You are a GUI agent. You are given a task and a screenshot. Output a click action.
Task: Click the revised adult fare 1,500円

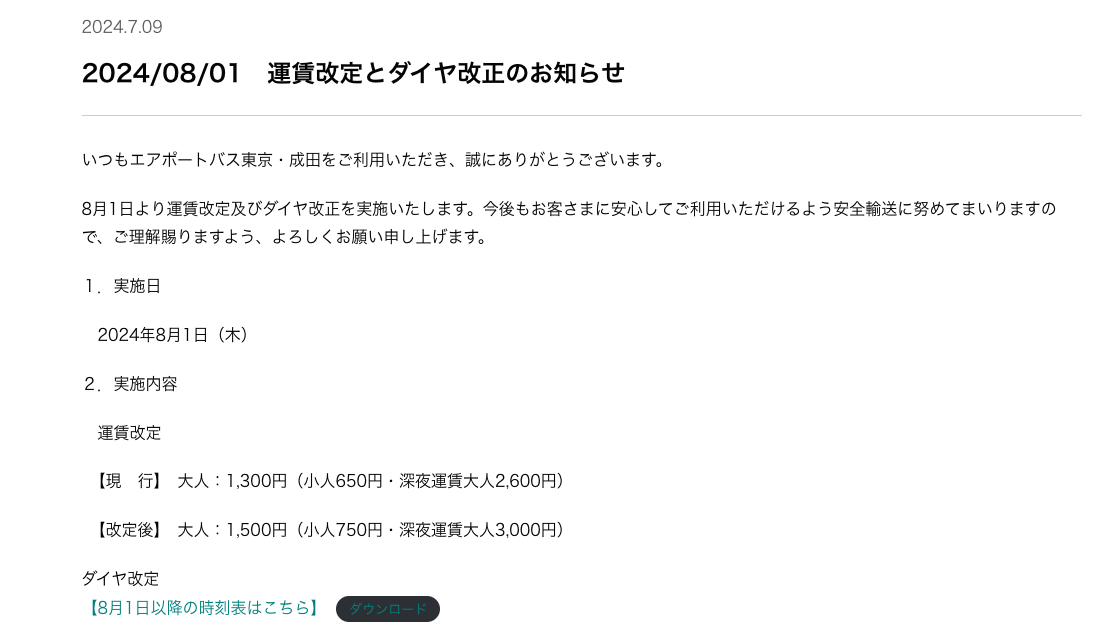tap(257, 530)
